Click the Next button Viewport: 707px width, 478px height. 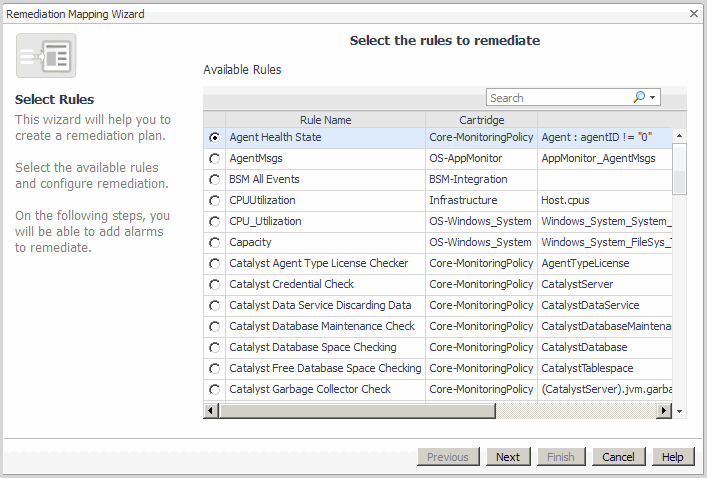[x=508, y=457]
